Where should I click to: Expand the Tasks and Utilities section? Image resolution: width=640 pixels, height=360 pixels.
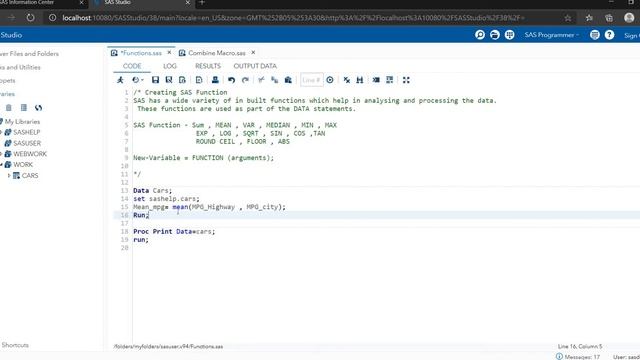(x=20, y=67)
